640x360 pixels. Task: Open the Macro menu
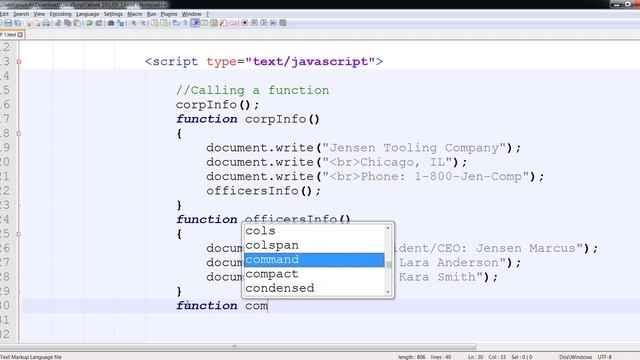135,14
